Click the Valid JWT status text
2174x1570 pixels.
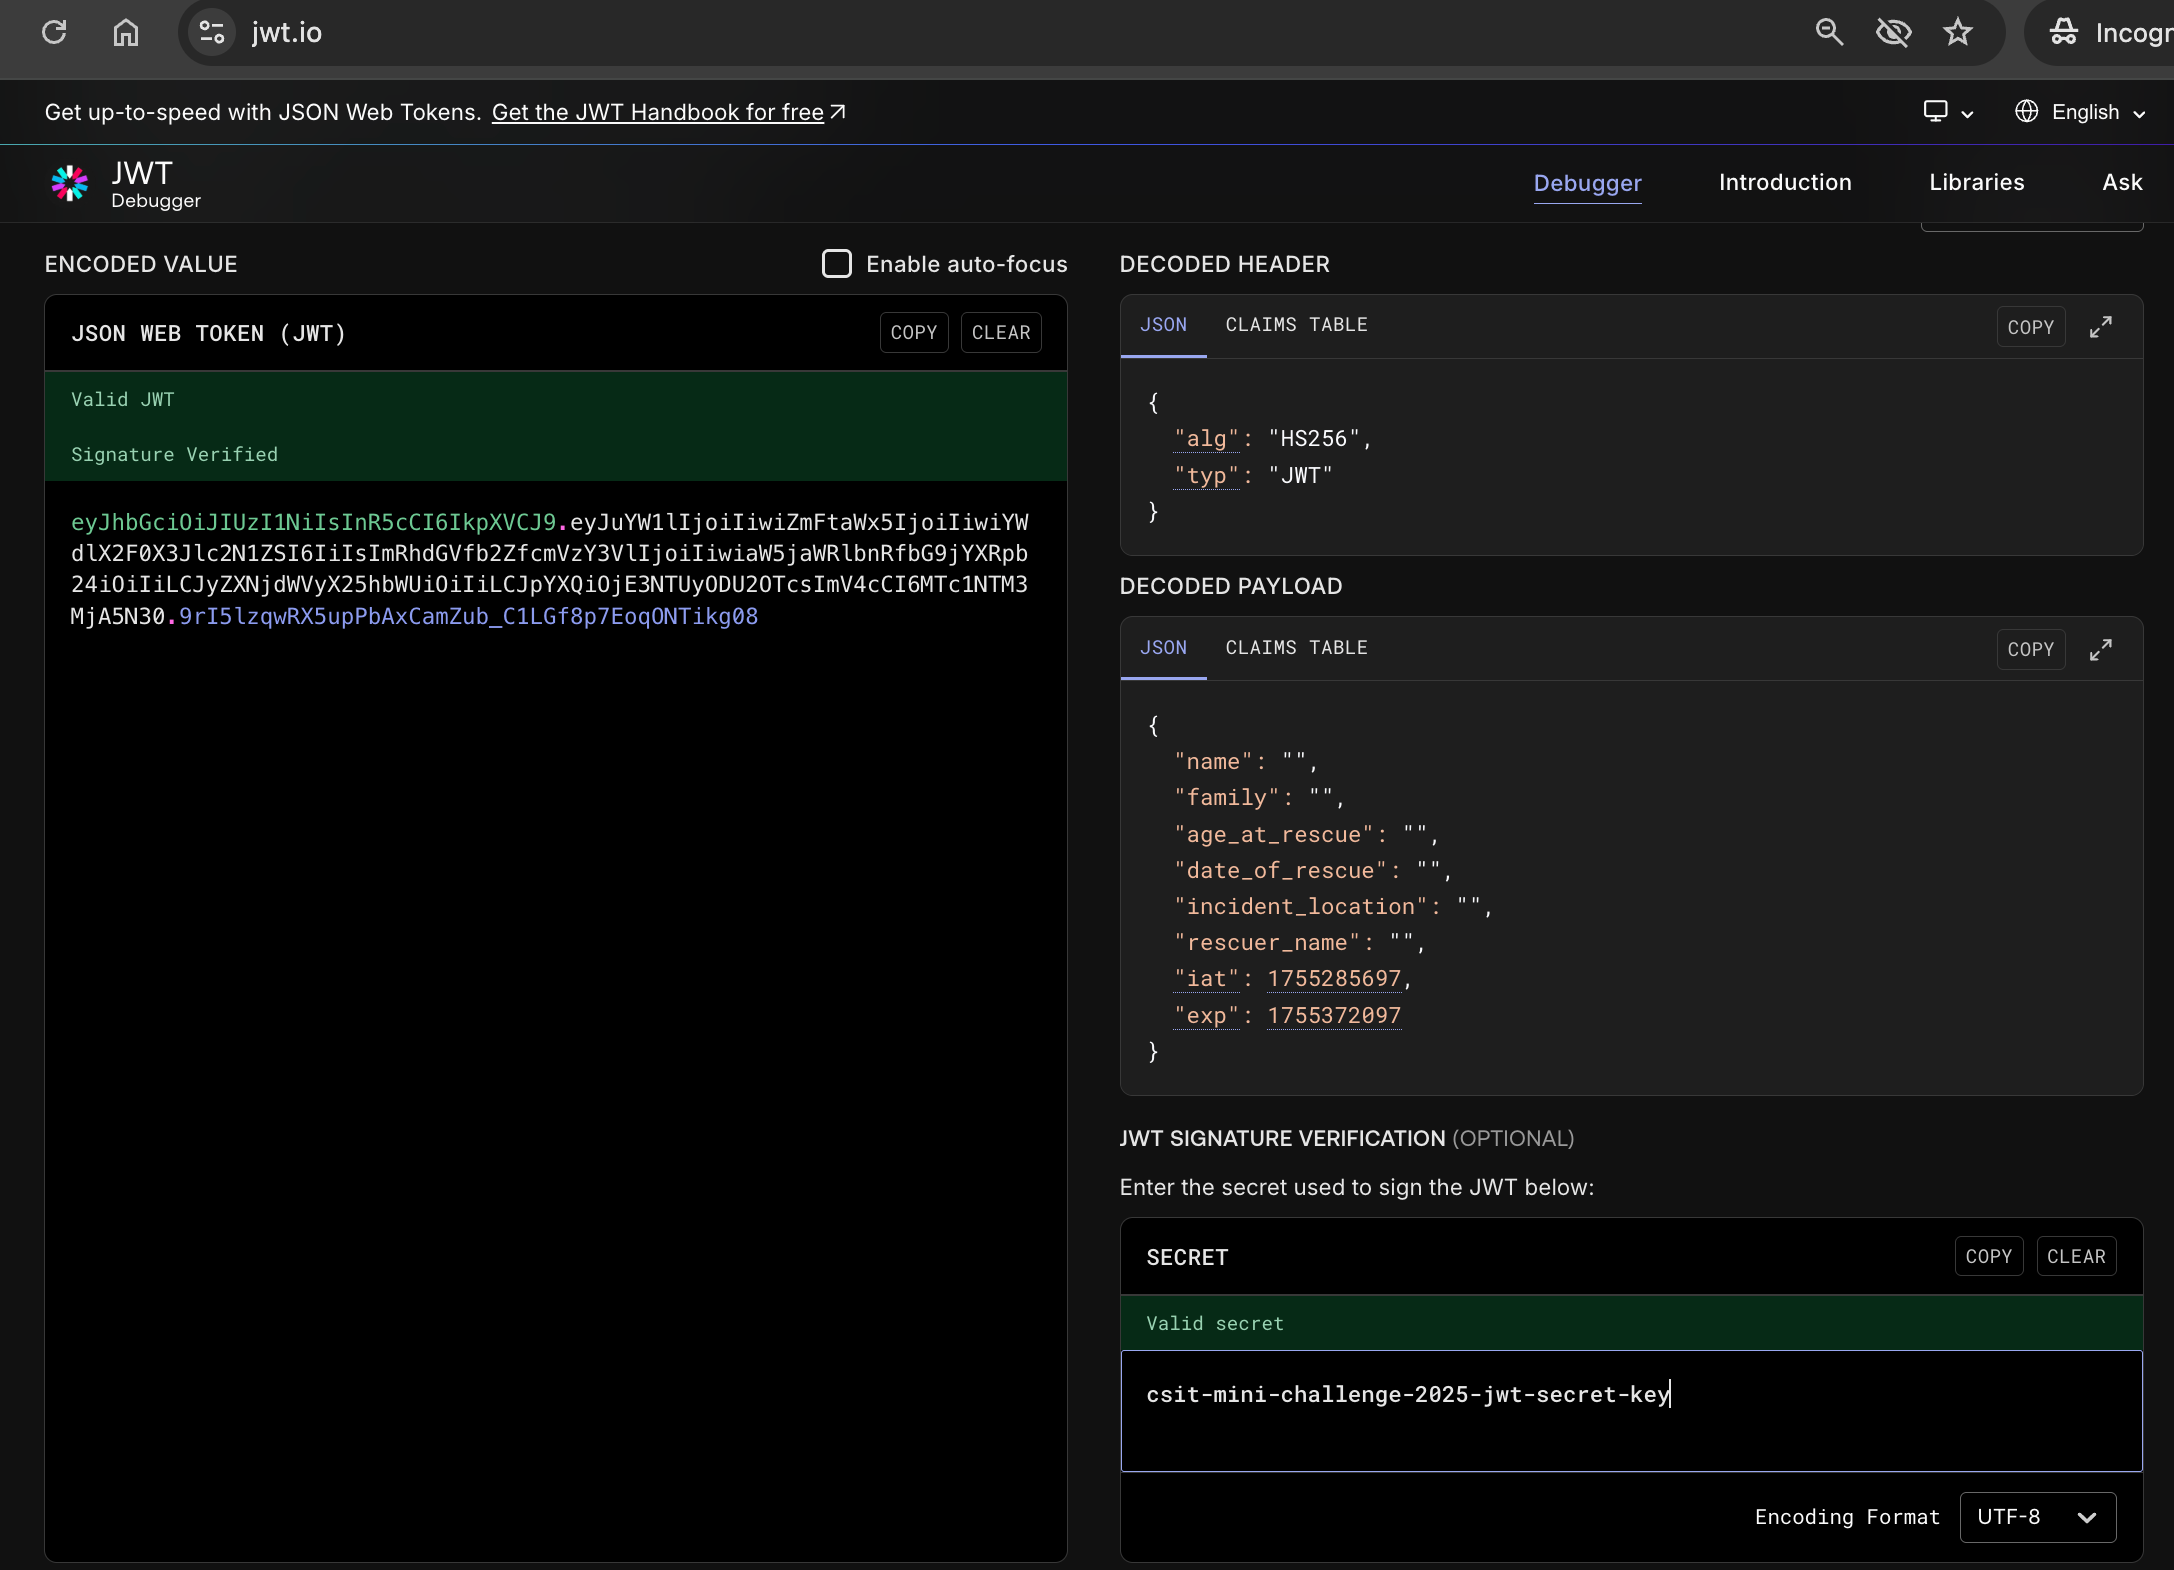click(x=122, y=400)
